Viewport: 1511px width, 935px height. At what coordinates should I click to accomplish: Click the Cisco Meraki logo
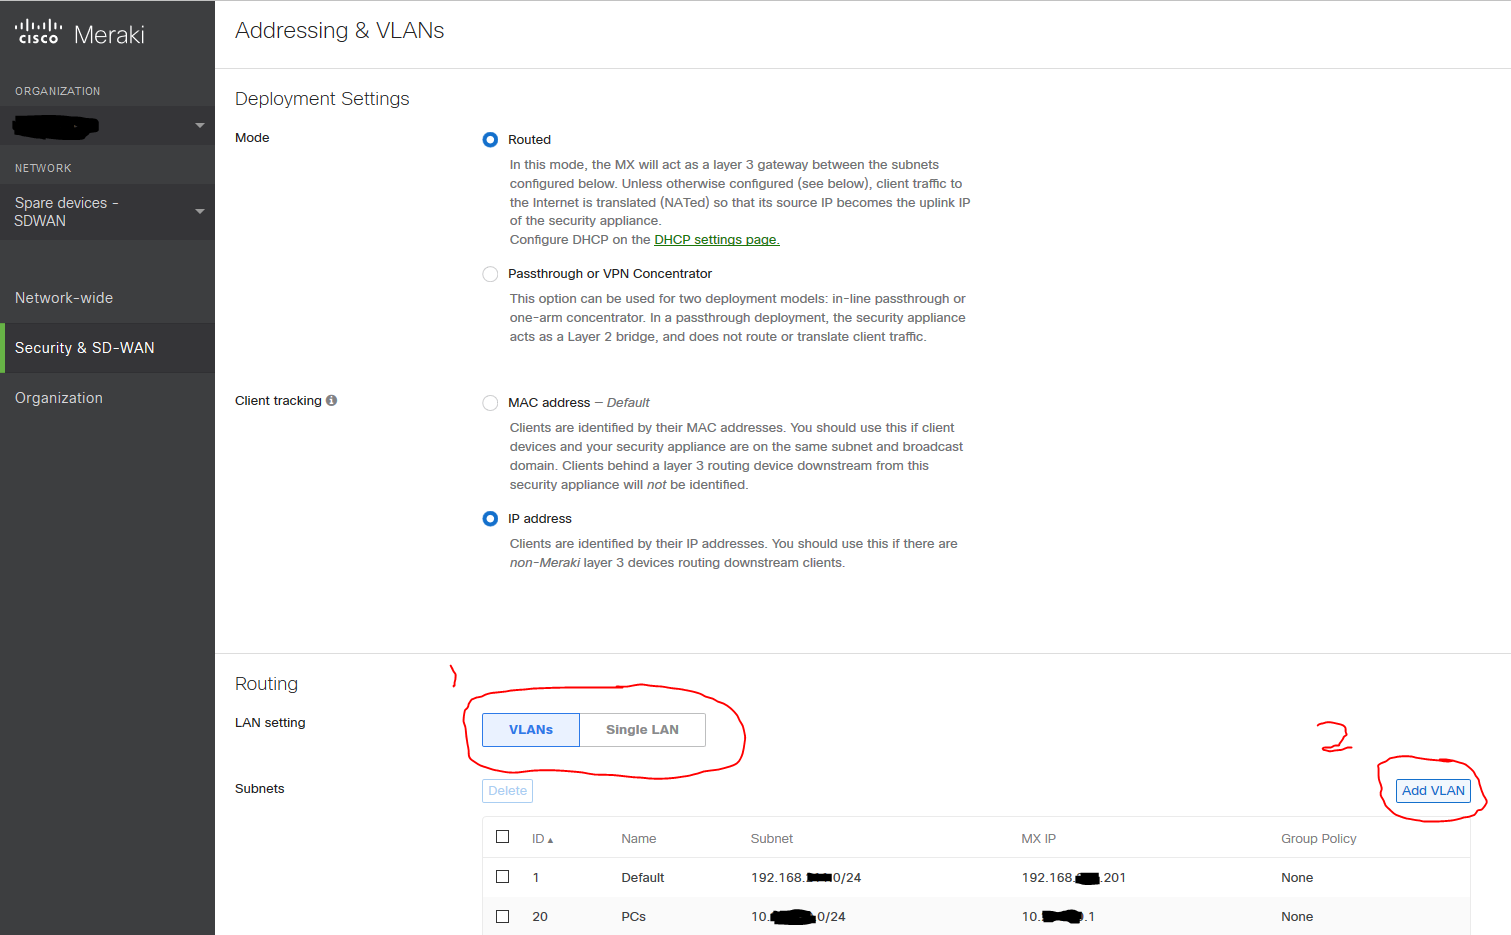tap(78, 31)
